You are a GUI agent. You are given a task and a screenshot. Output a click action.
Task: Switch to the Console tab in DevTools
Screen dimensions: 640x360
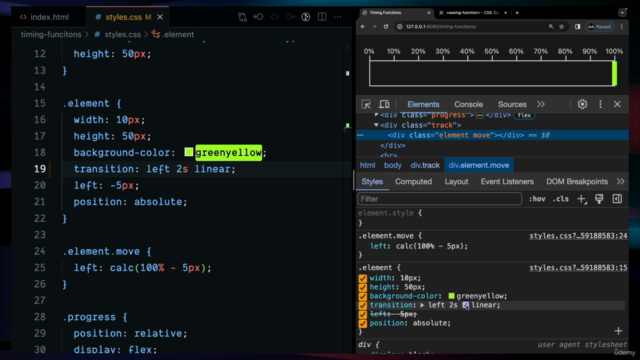pyautogui.click(x=469, y=104)
